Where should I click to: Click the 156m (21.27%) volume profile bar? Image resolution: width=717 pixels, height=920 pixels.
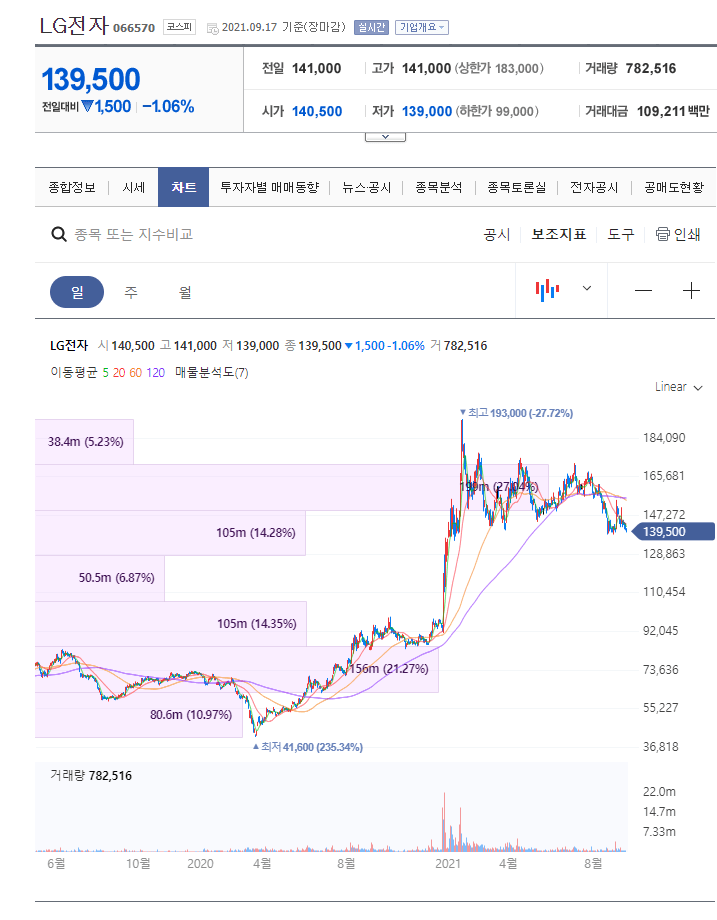(x=236, y=669)
